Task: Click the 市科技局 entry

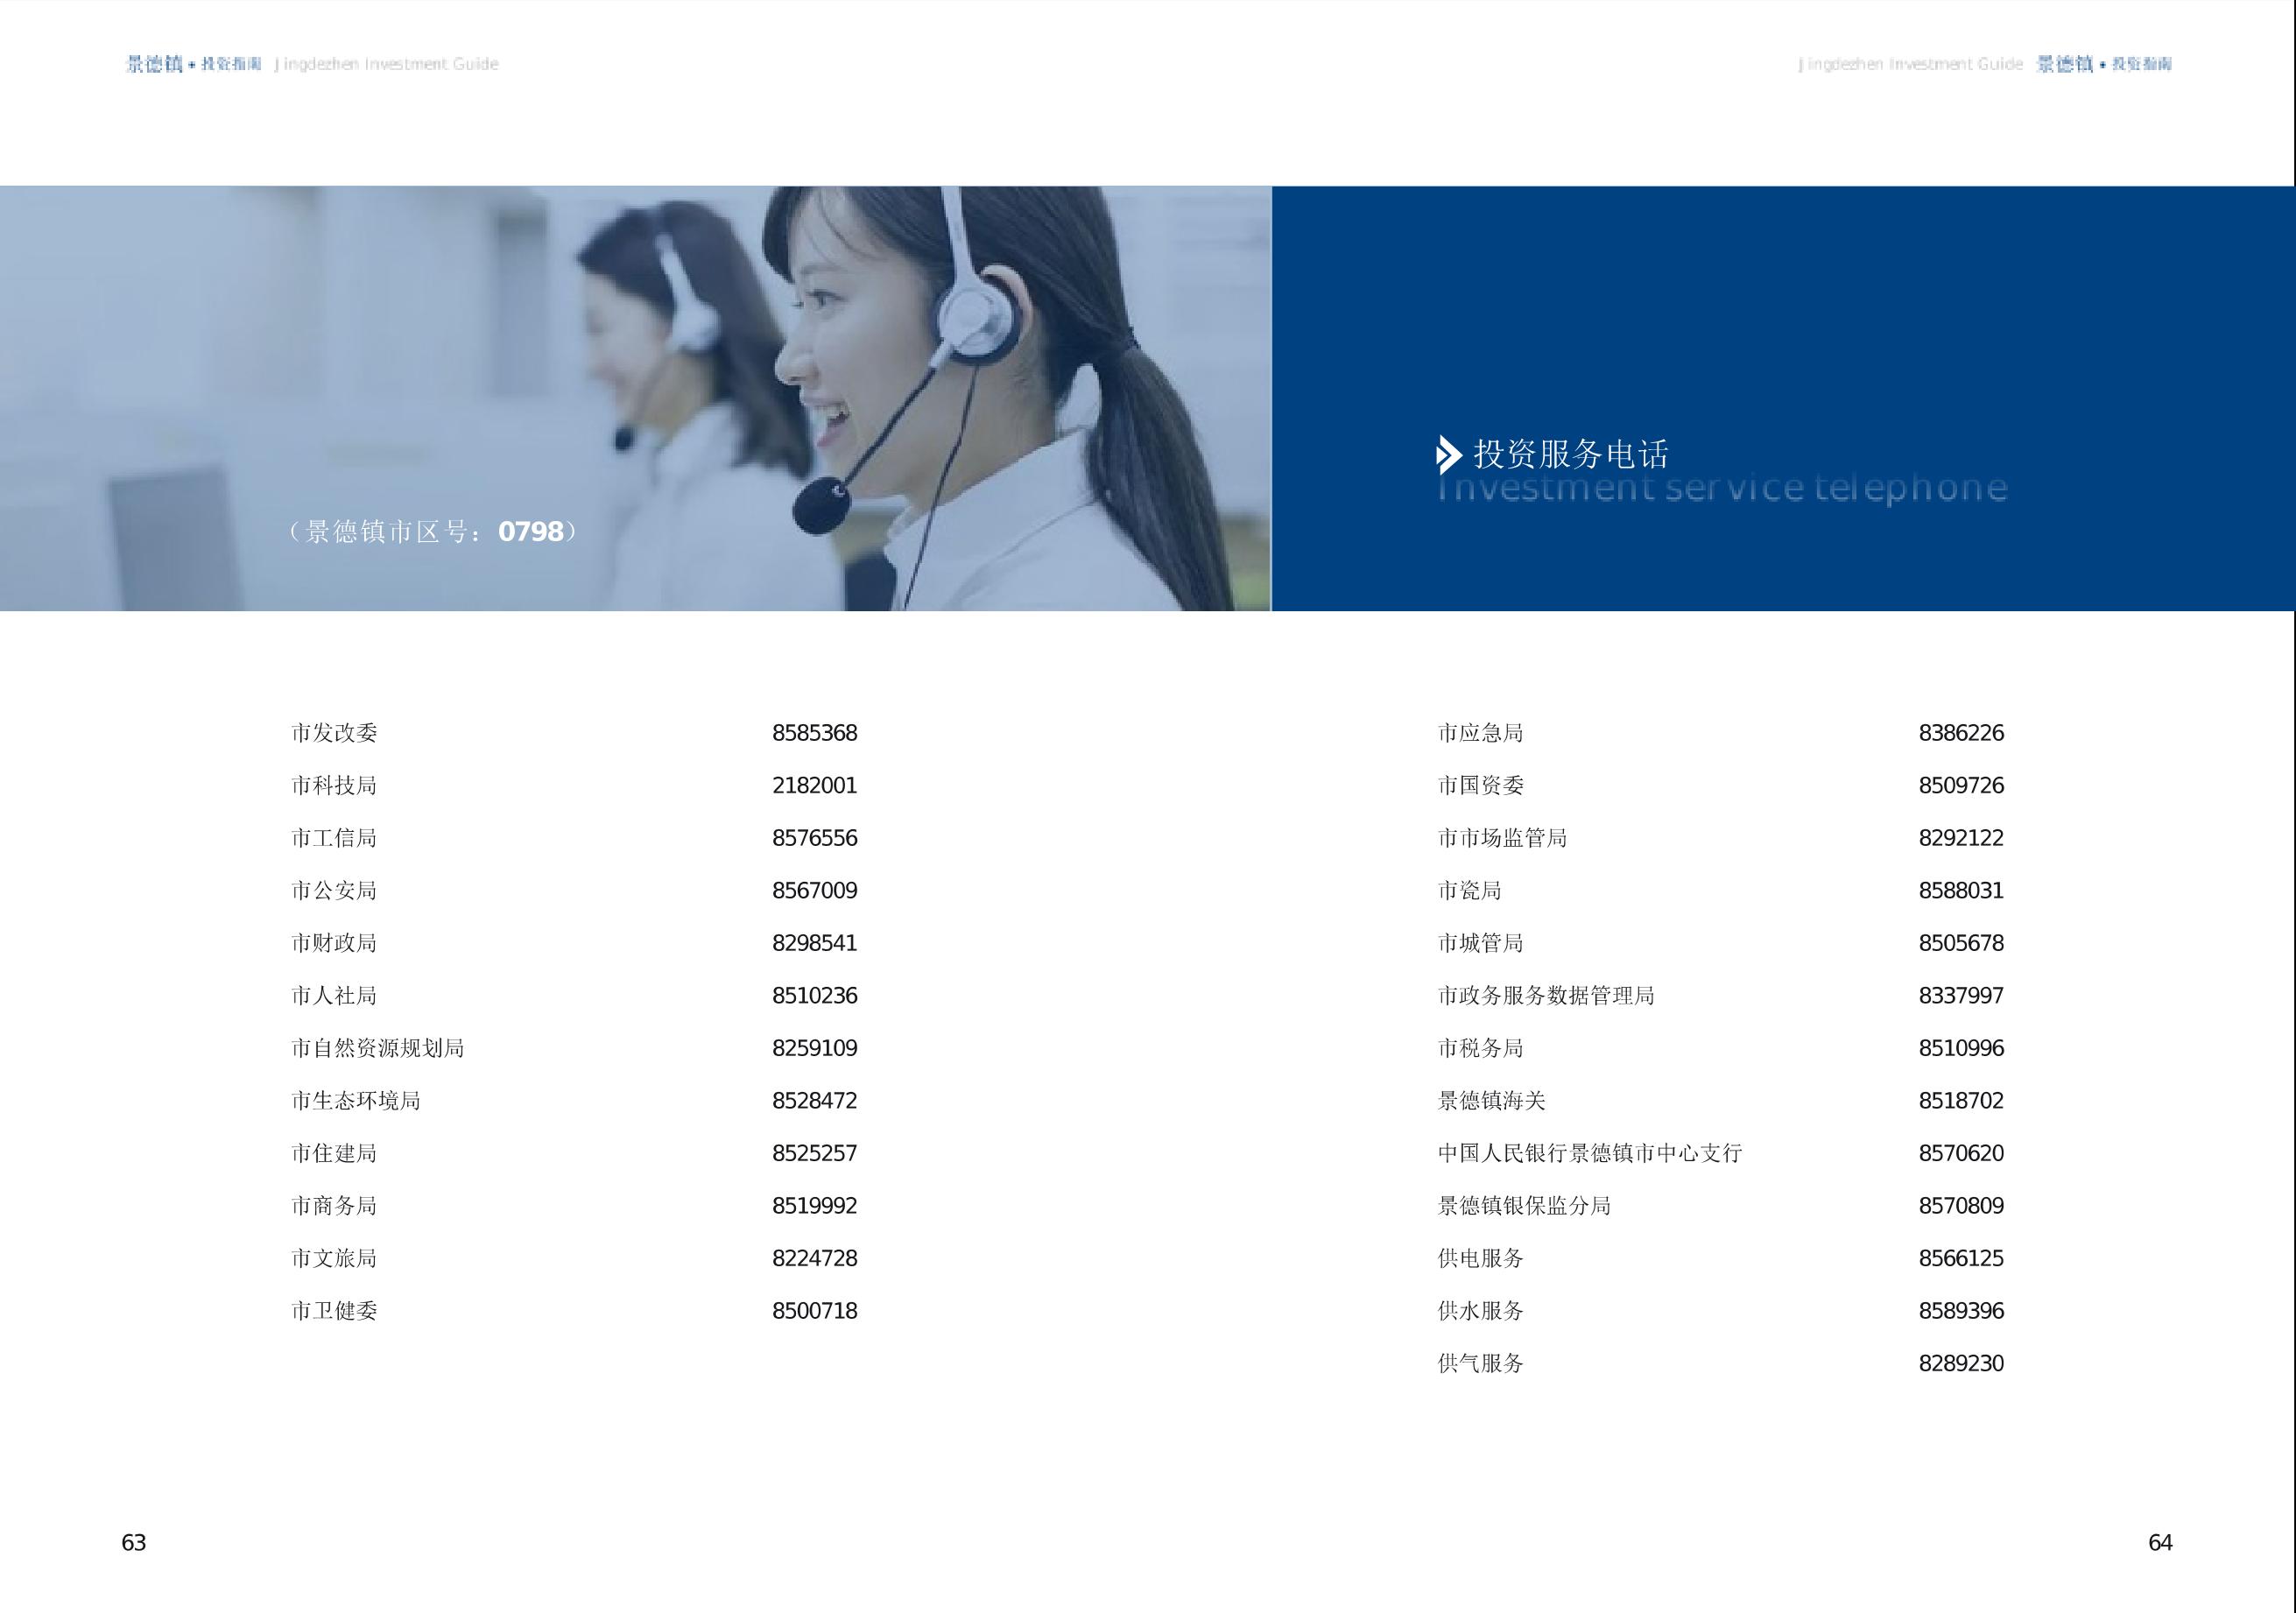Action: 334,786
